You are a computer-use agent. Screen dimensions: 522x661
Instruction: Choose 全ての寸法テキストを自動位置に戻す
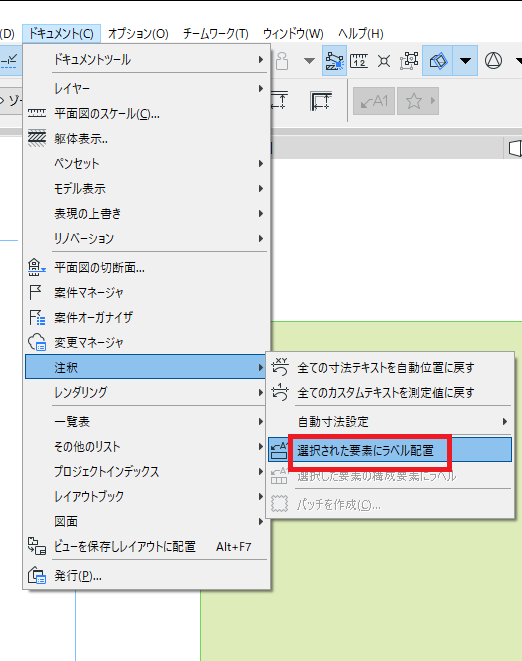pyautogui.click(x=390, y=368)
